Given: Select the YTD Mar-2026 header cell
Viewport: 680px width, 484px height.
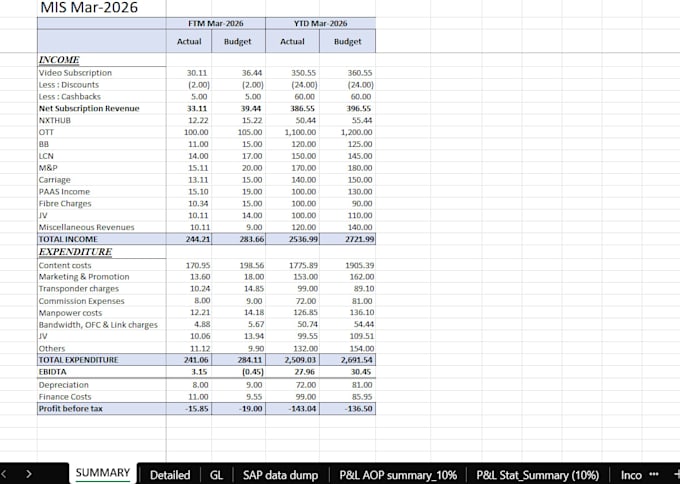Looking at the screenshot, I should coord(320,23).
